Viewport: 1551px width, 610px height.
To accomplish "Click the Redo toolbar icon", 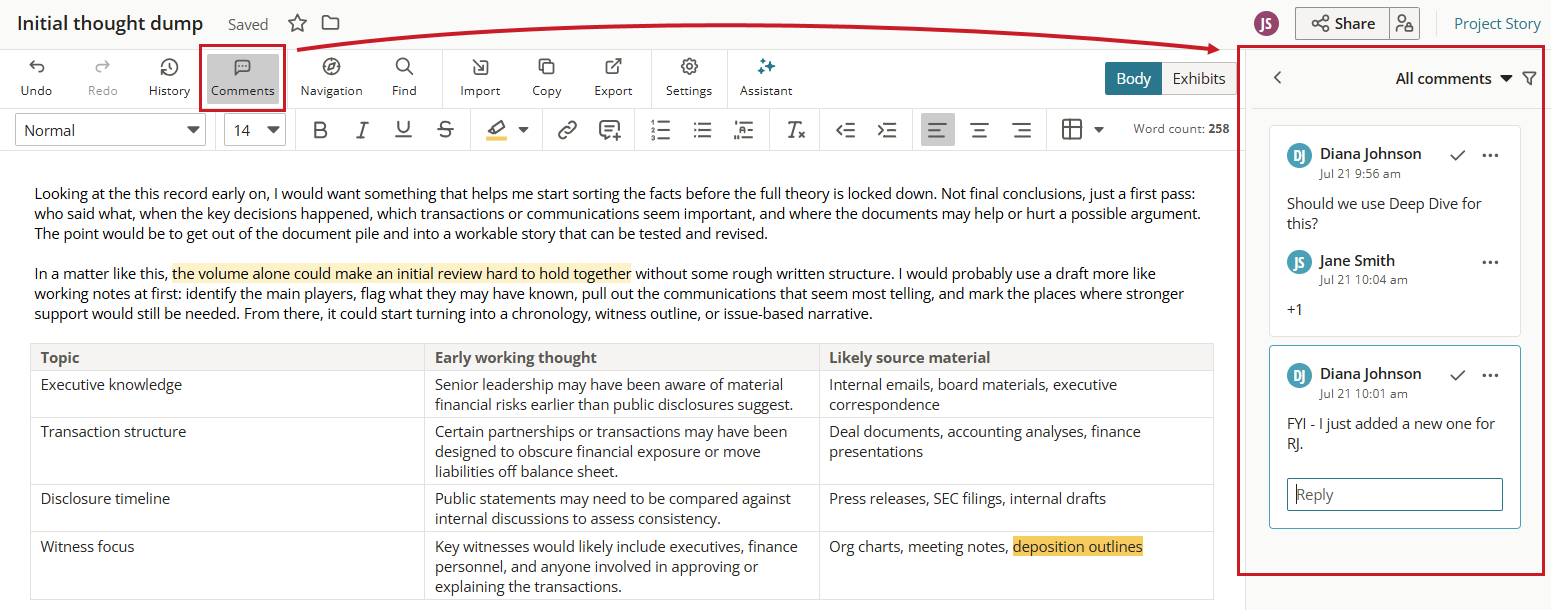I will click(x=102, y=77).
